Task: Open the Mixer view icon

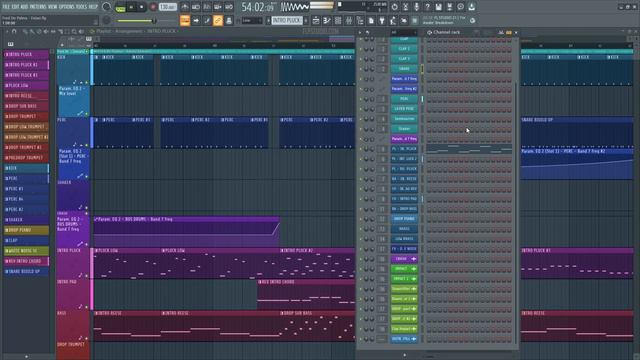Action: (349, 20)
